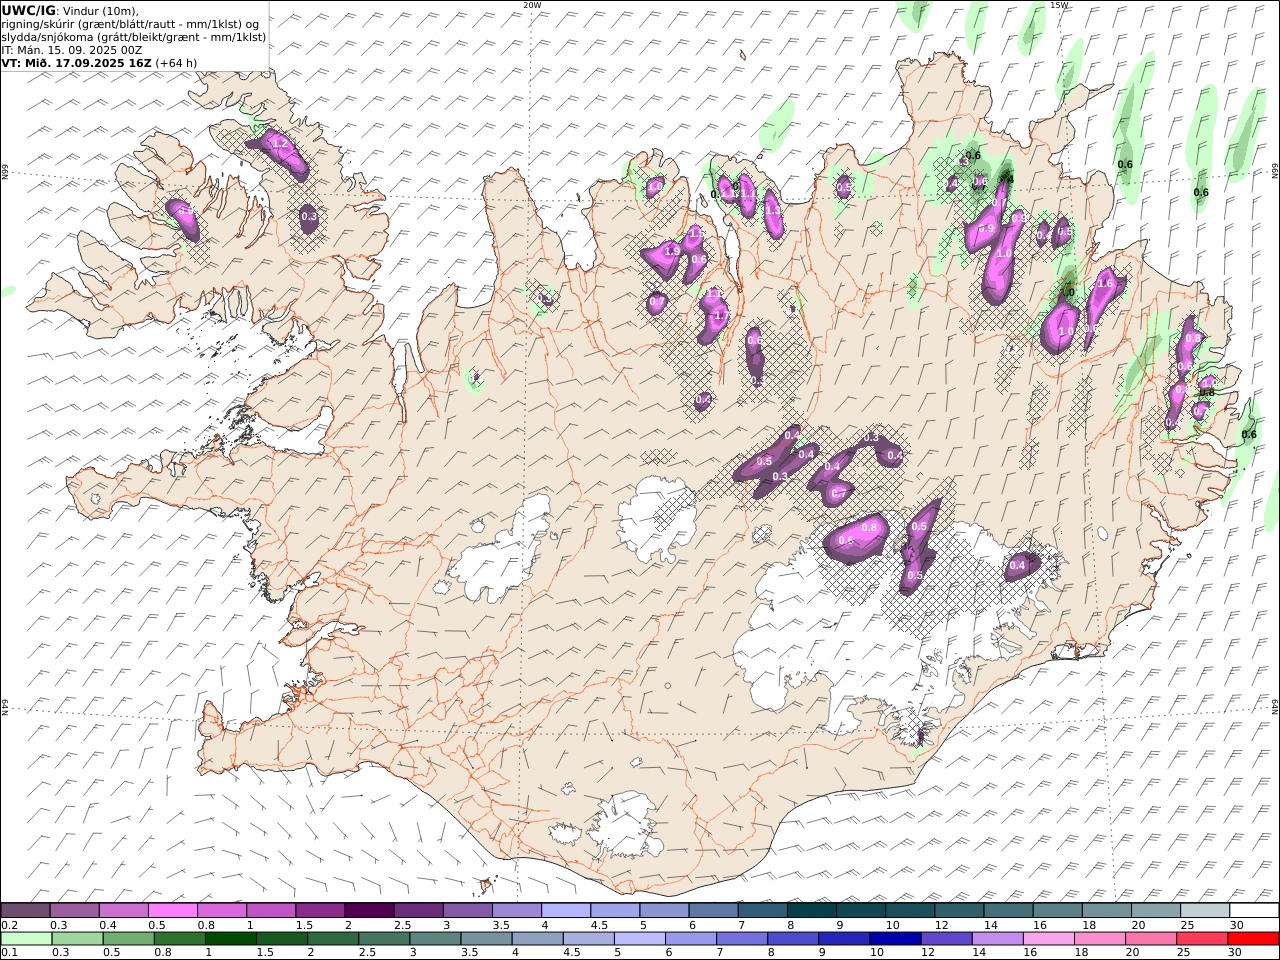Image resolution: width=1280 pixels, height=960 pixels.
Task: Click the '1.6' snowfall value on the map
Action: coord(1105,284)
